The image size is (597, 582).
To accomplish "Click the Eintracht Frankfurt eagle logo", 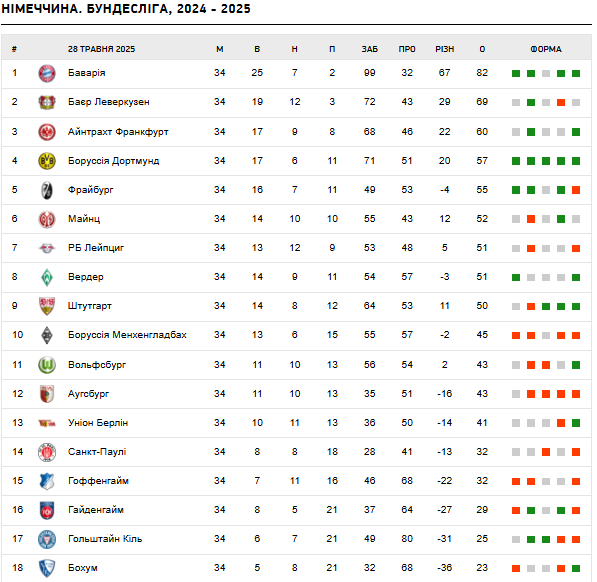I will 47,132.
